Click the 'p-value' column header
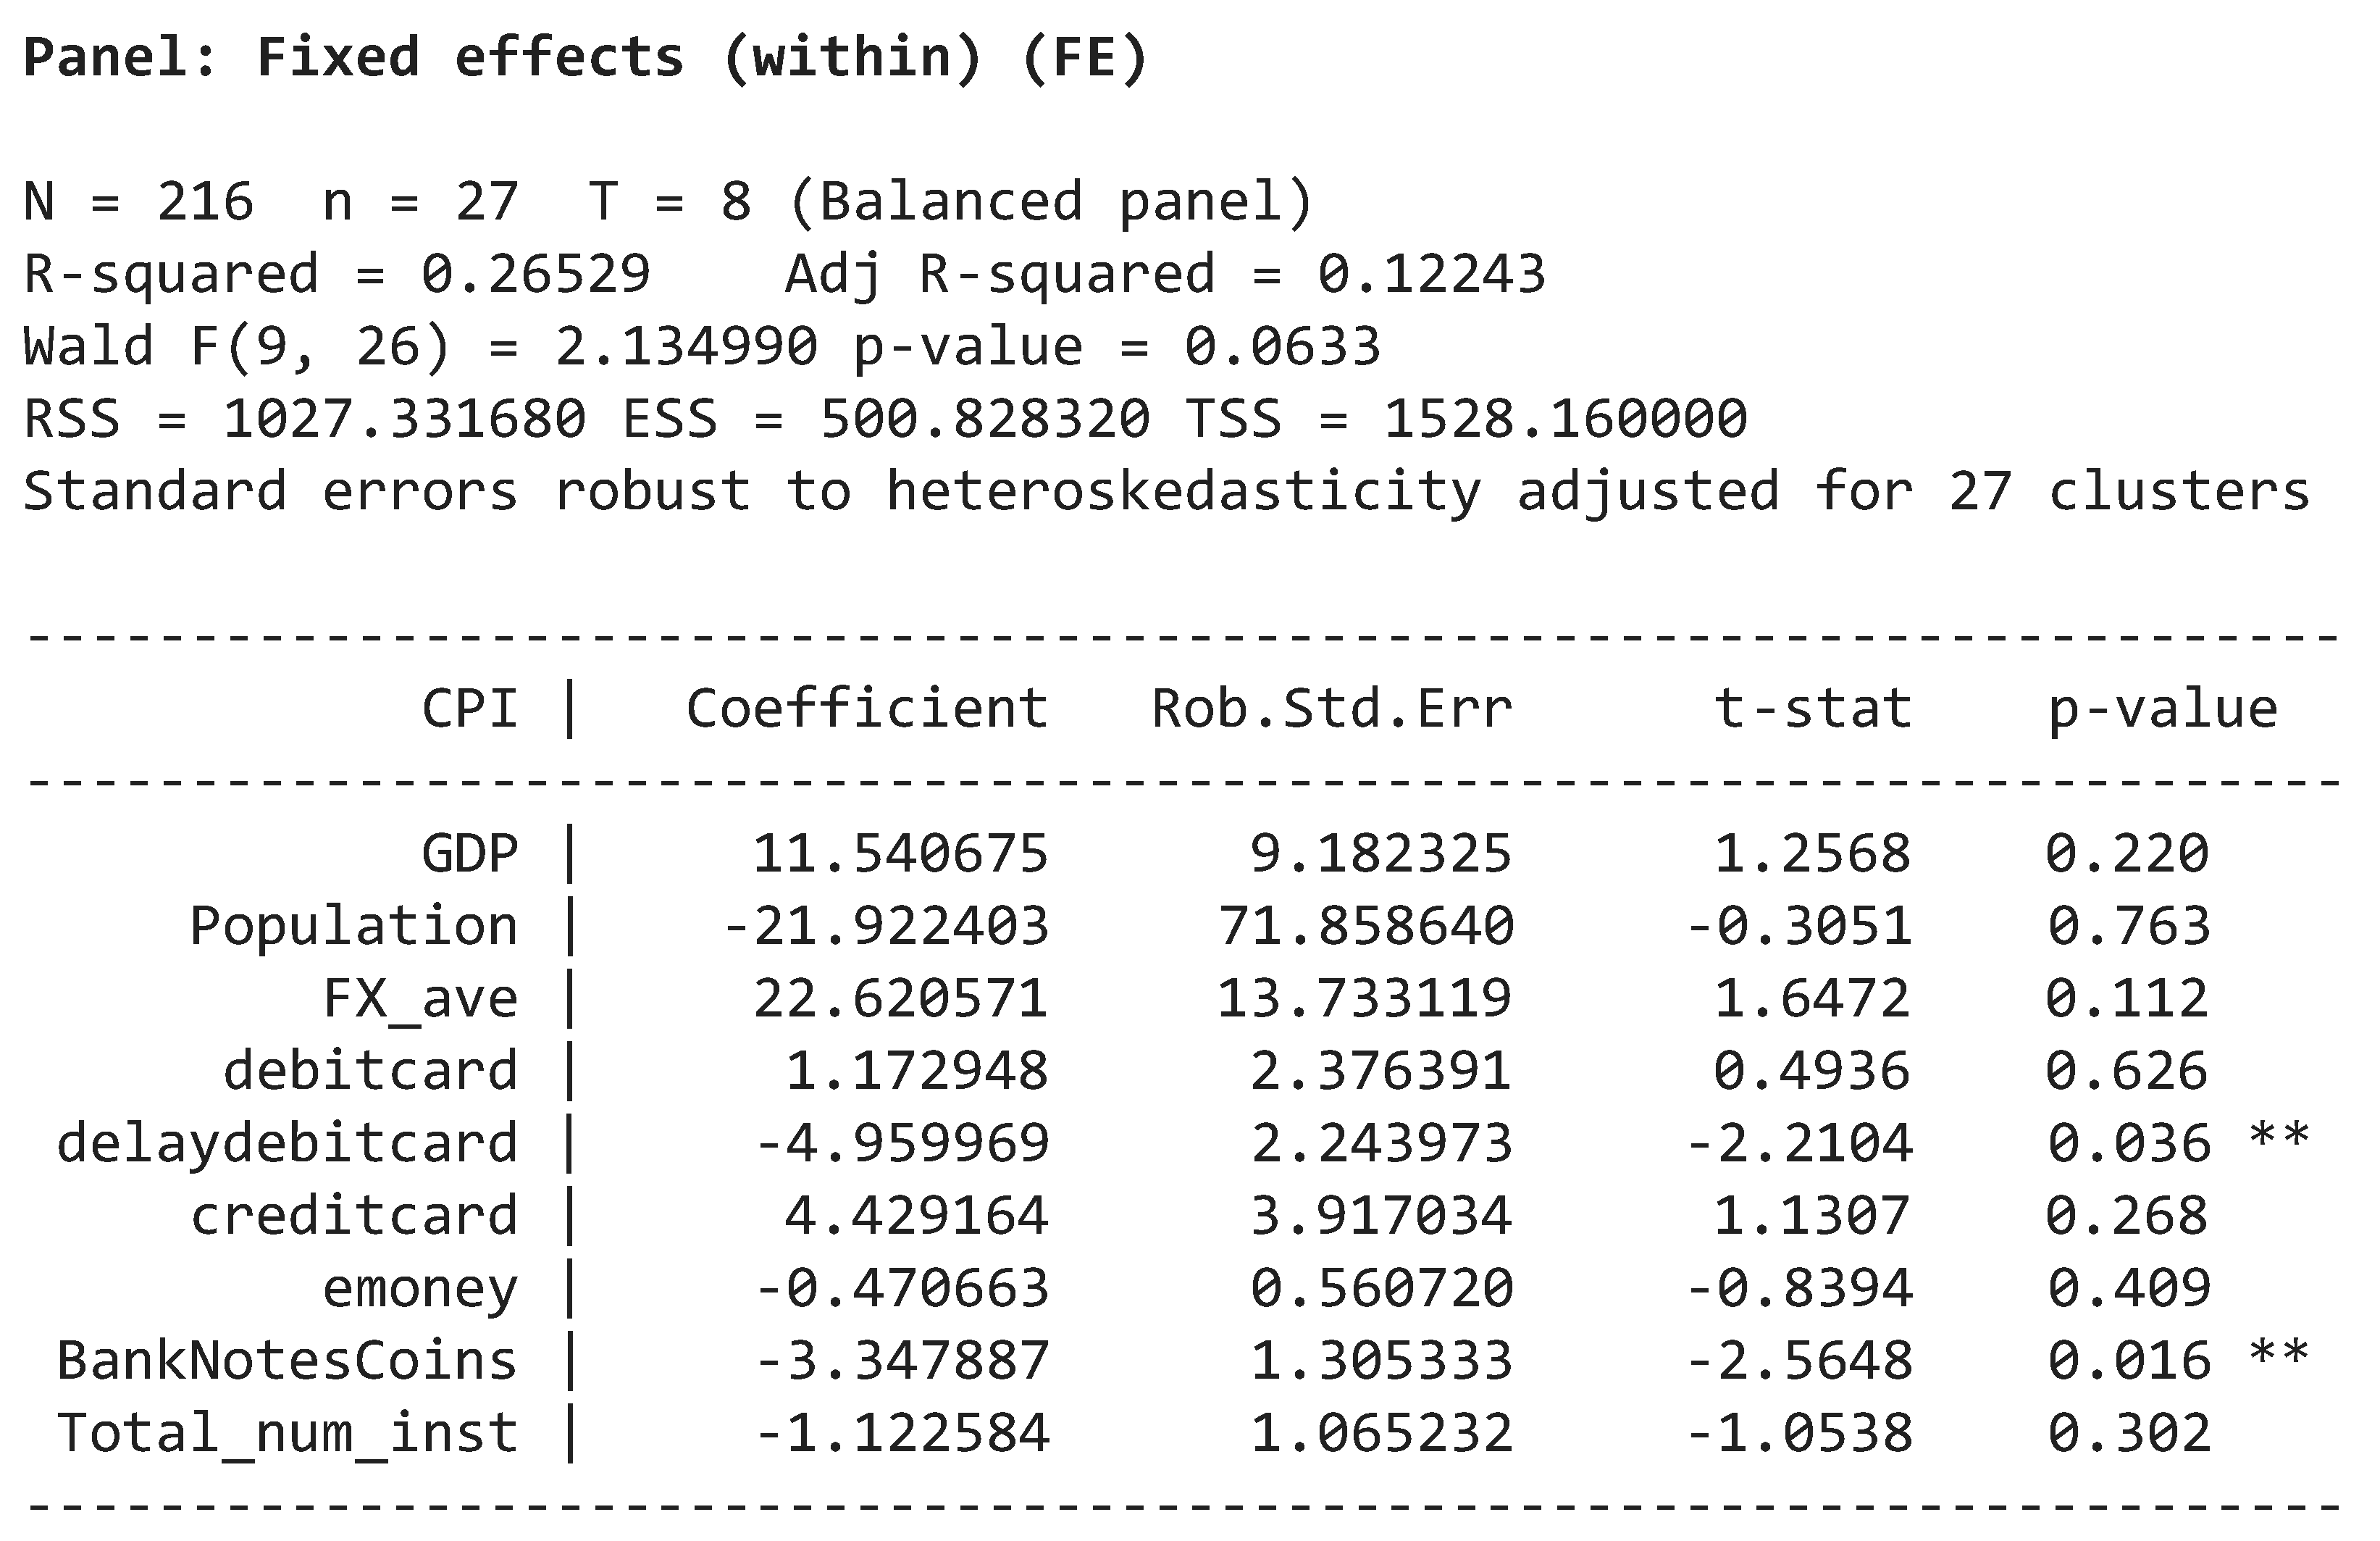Screen dimensions: 2380x1541 click(2163, 709)
